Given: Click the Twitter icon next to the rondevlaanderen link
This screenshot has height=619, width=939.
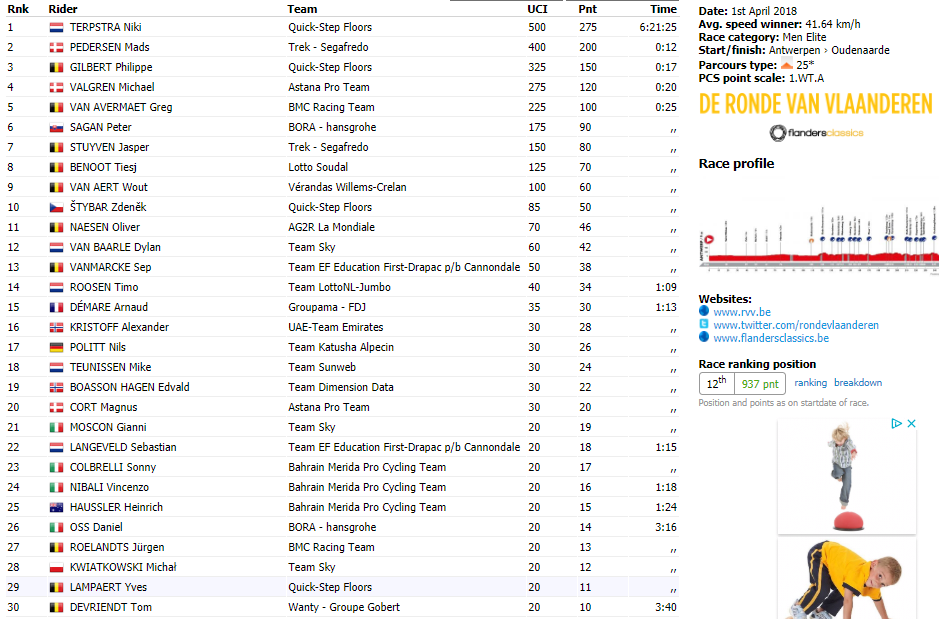Looking at the screenshot, I should point(704,324).
